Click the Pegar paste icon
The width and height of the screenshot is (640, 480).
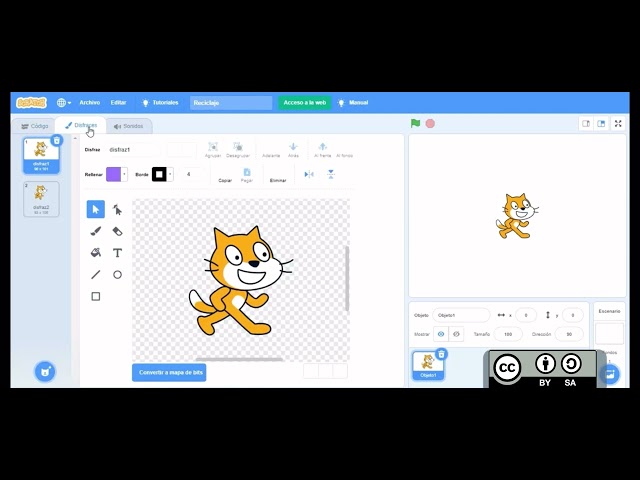247,172
